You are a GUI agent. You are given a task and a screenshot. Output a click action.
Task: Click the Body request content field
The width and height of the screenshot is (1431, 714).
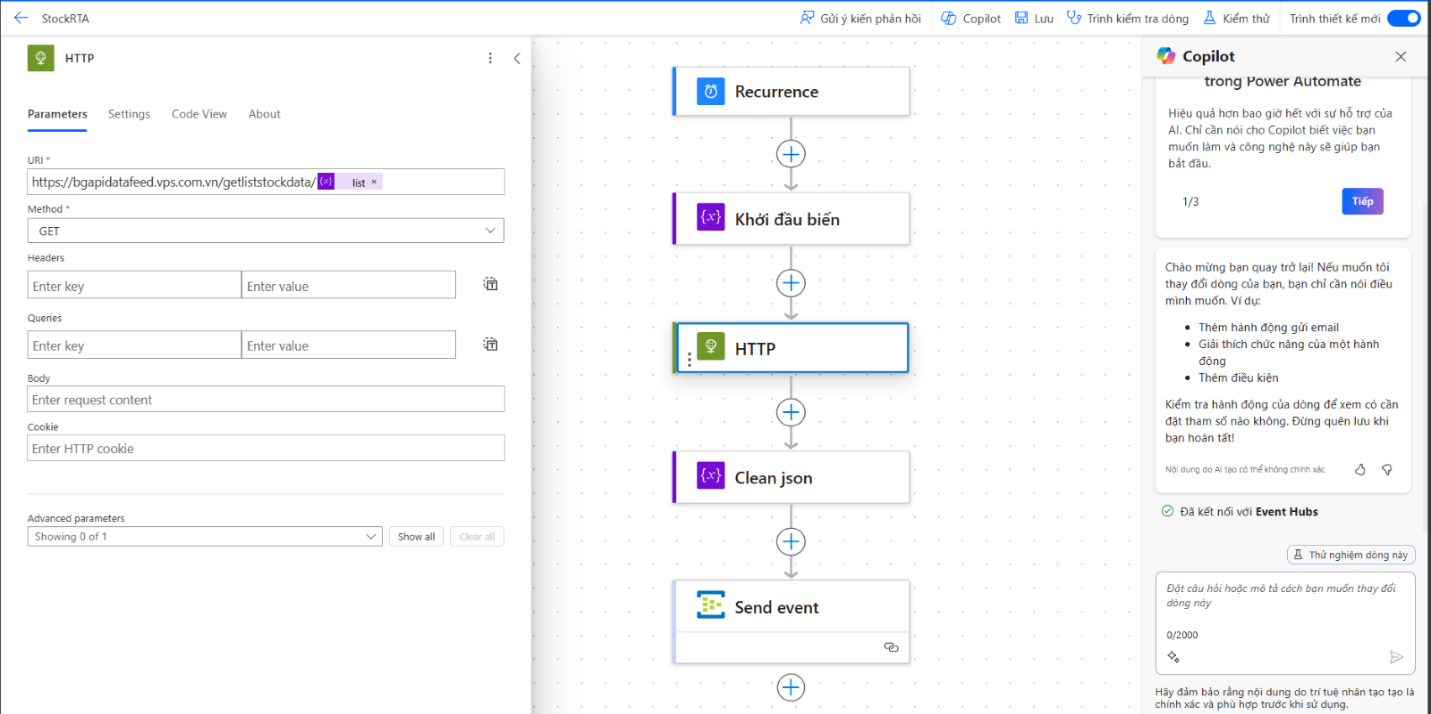pyautogui.click(x=266, y=400)
